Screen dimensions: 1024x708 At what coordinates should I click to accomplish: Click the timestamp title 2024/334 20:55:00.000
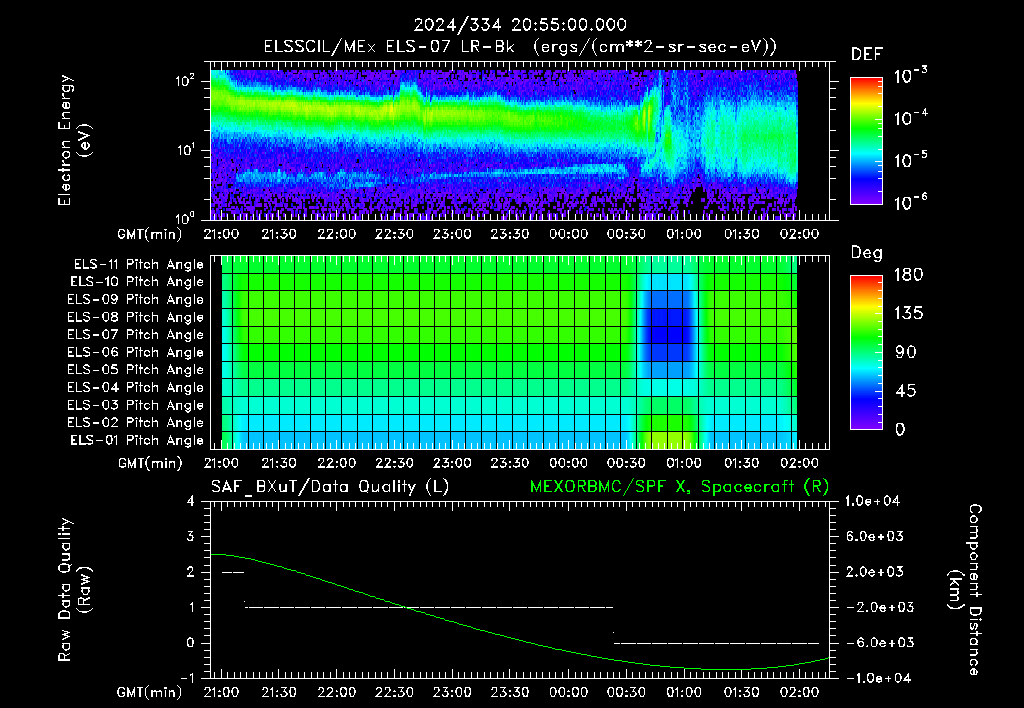click(x=520, y=25)
